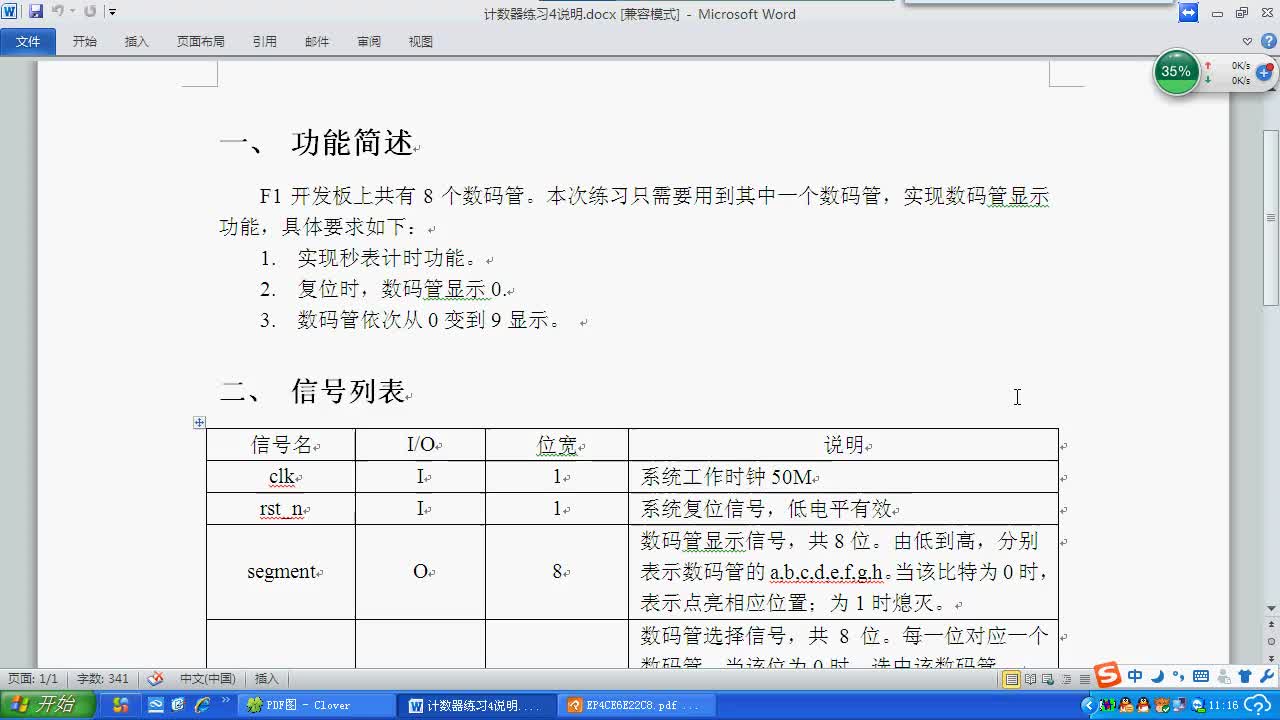Viewport: 1280px width, 720px height.
Task: Switch to Draft view
Action: pos(1085,679)
